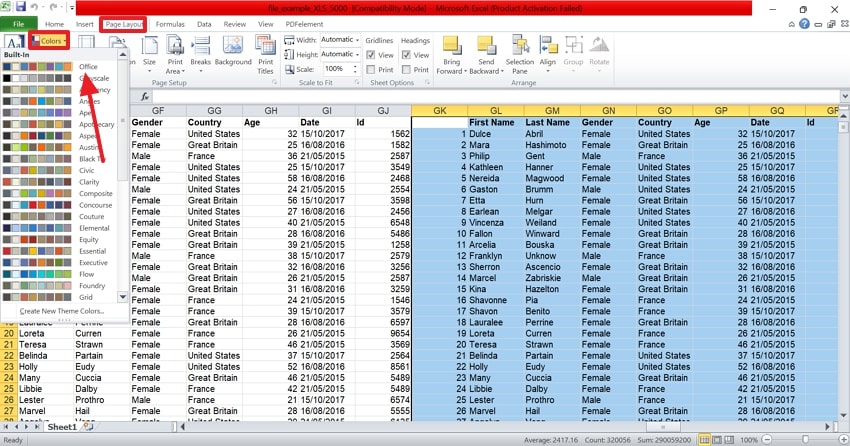Click the Align objects icon
Screen dimensions: 850x446
(x=548, y=46)
